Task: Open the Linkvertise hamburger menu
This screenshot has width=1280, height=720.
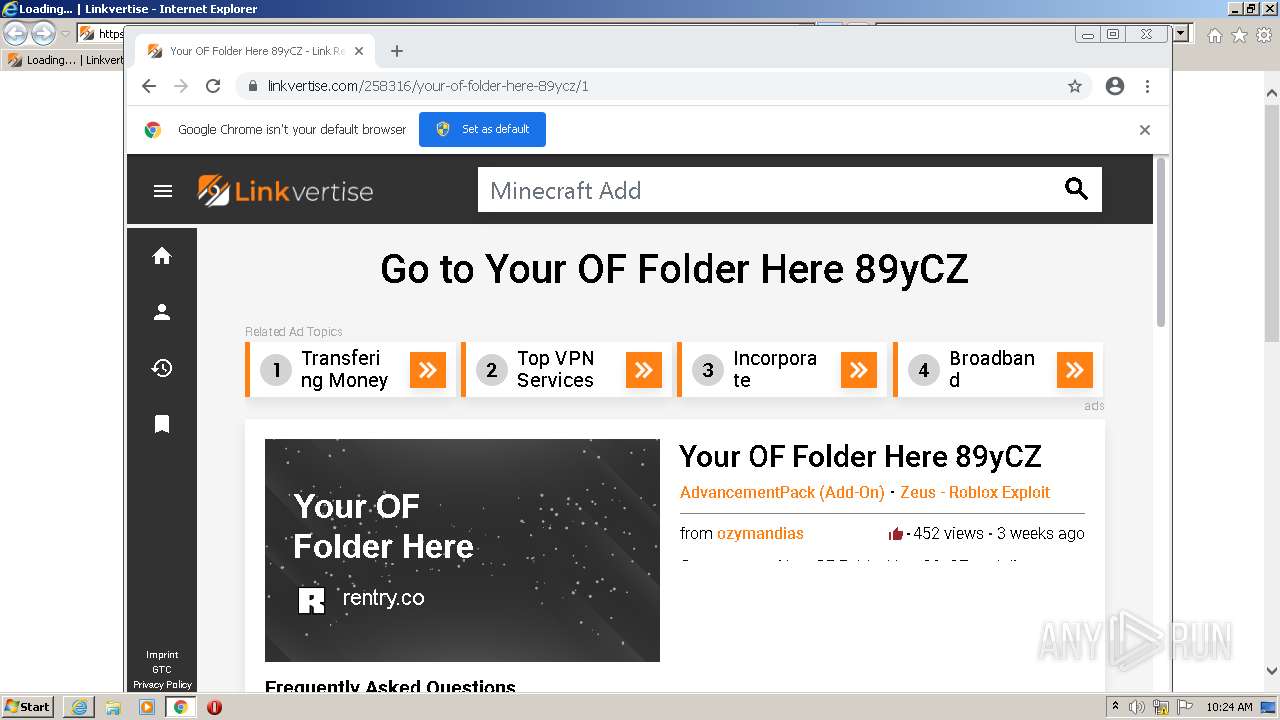Action: 163,191
